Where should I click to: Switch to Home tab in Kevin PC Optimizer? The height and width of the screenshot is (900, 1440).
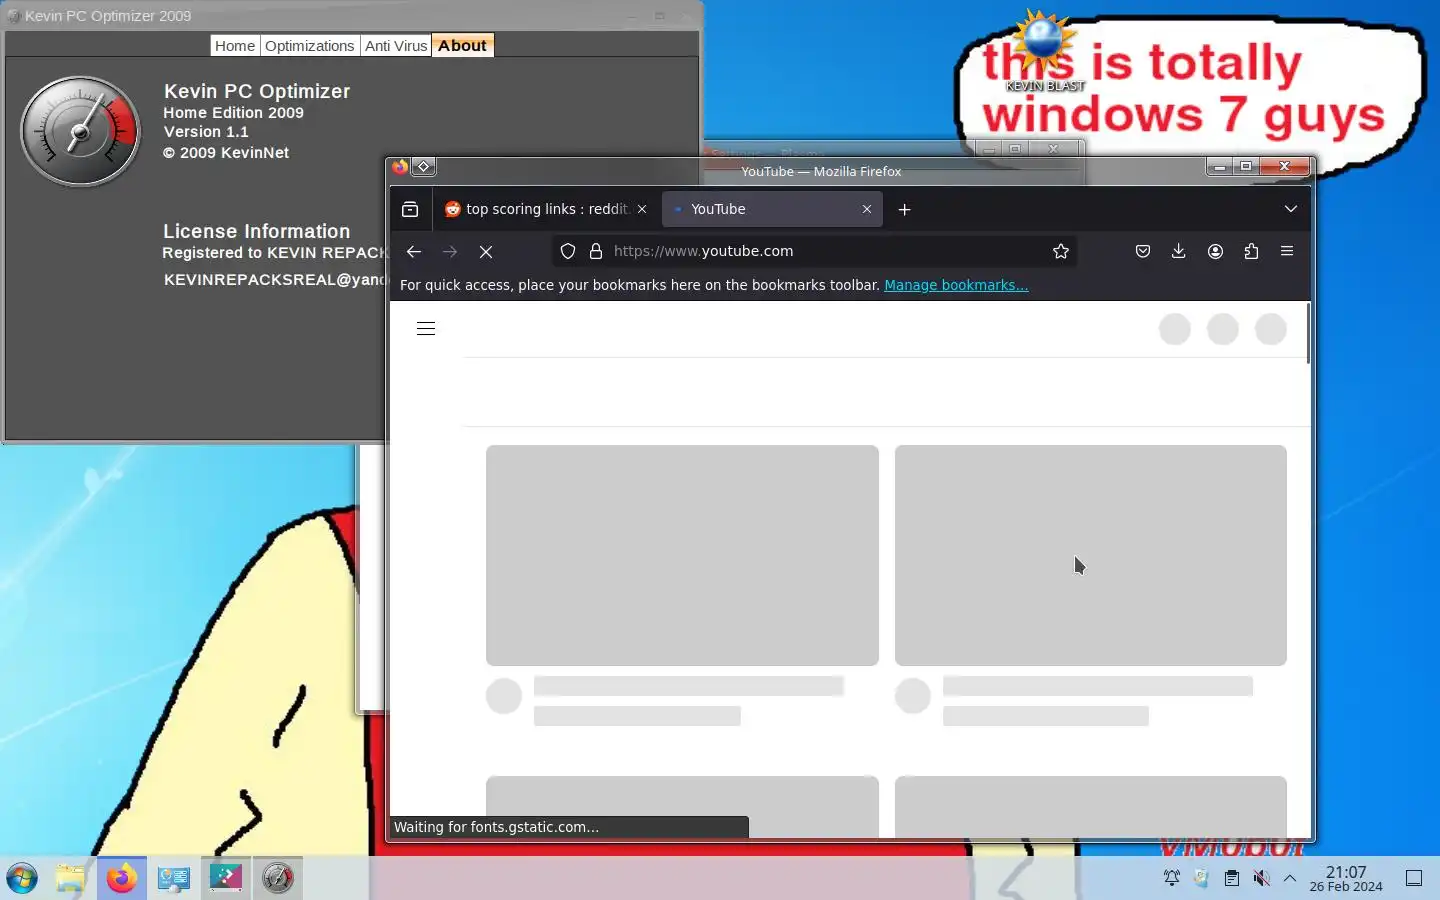[x=235, y=45]
